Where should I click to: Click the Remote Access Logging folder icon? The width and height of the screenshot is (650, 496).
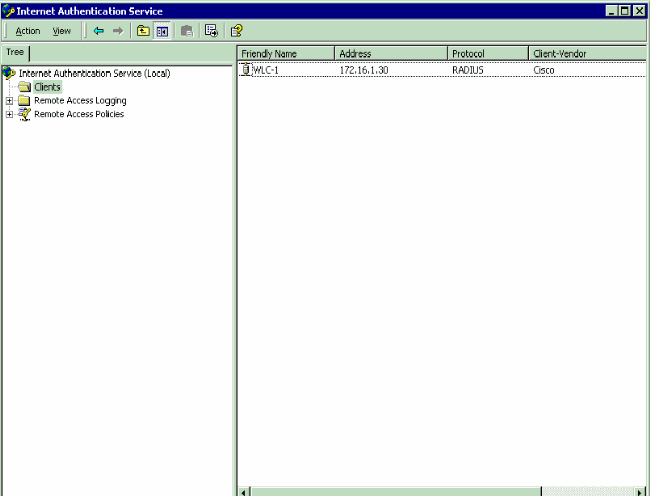24,101
